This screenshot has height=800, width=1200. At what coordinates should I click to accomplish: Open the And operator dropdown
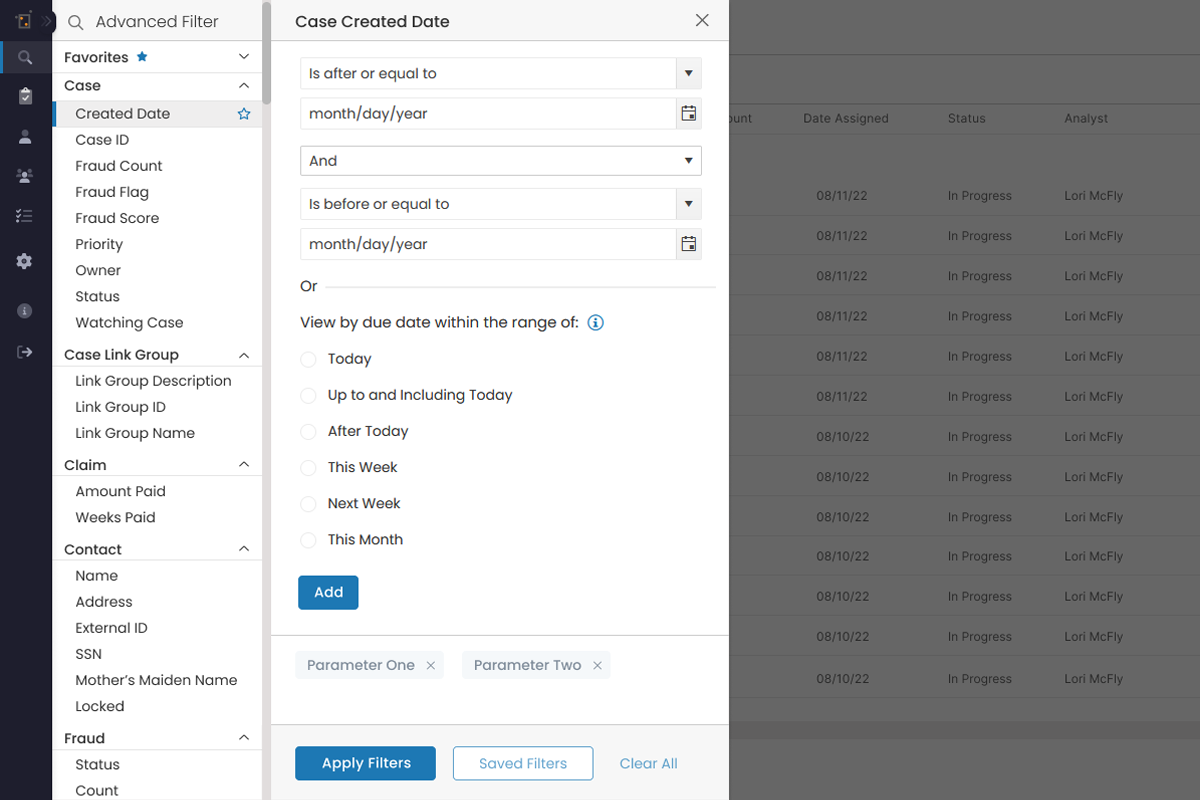(500, 161)
